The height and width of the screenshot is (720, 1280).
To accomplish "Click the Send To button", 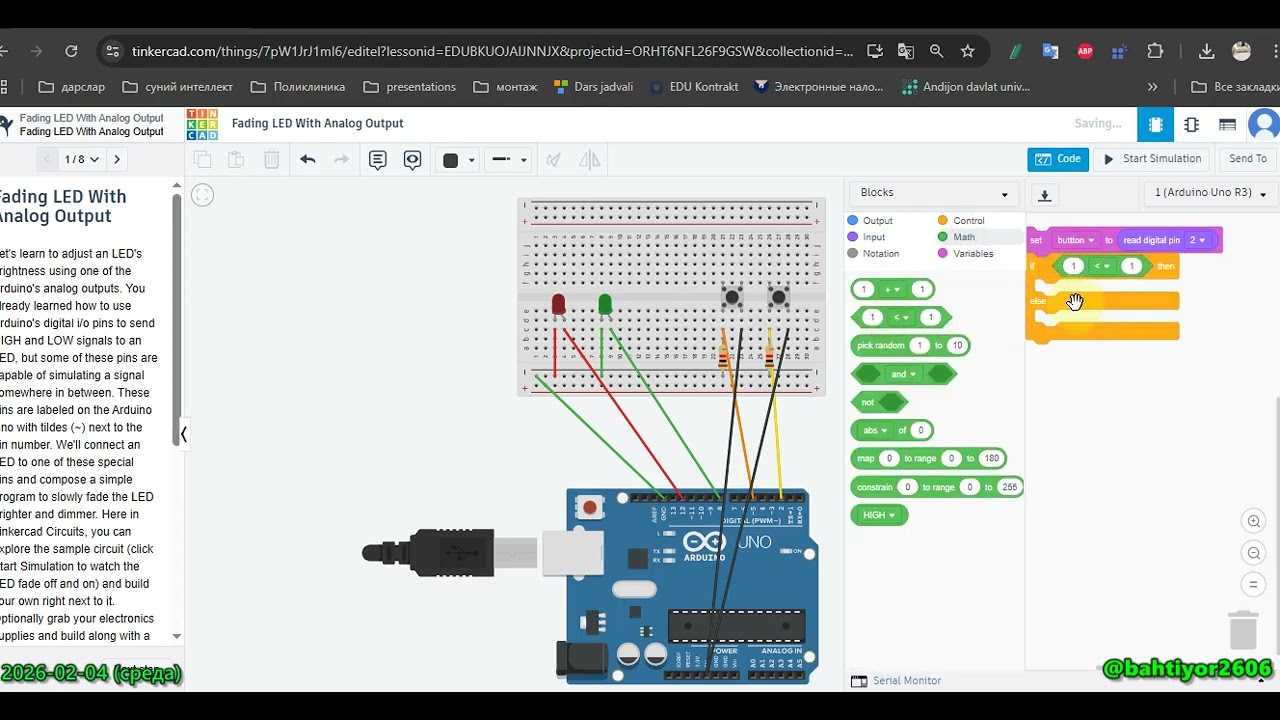I will pos(1247,159).
